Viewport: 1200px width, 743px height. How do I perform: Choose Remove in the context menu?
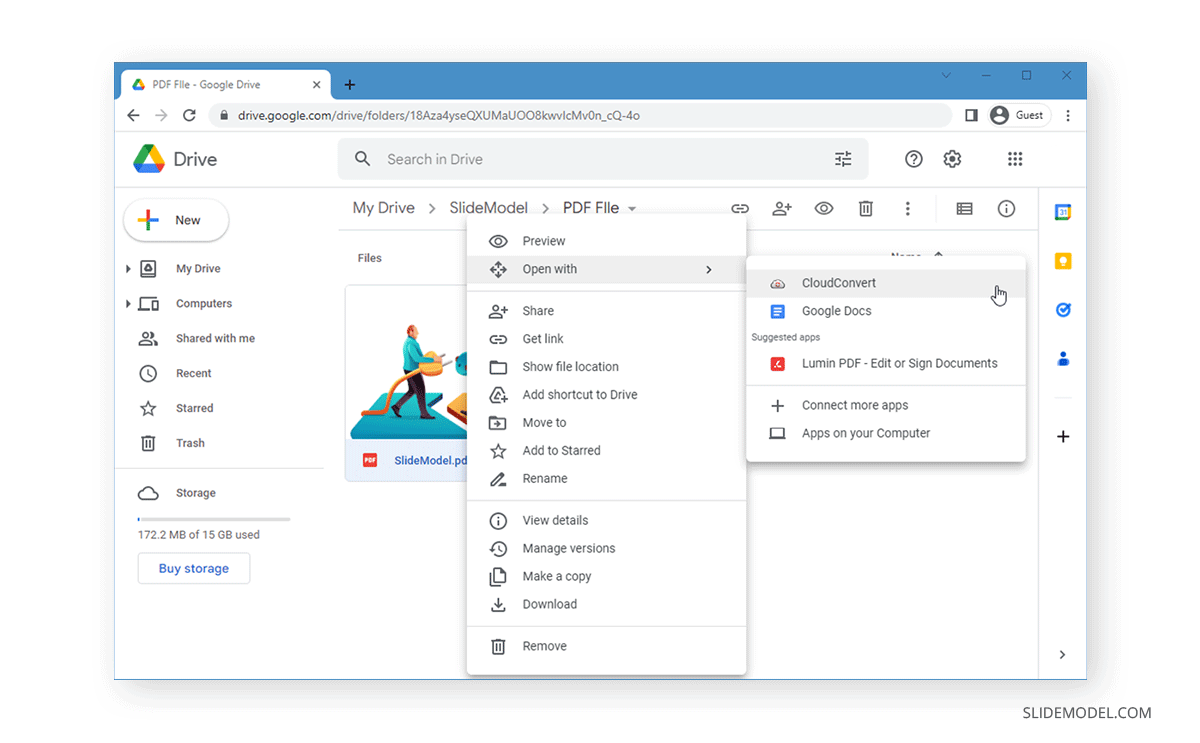coord(606,647)
